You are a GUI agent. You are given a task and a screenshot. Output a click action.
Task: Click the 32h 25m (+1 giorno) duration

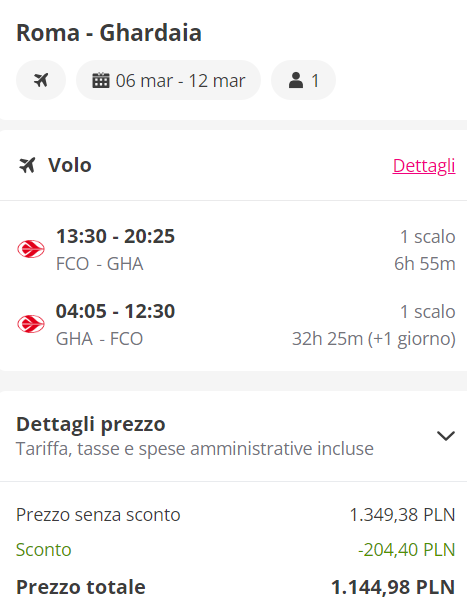(374, 339)
